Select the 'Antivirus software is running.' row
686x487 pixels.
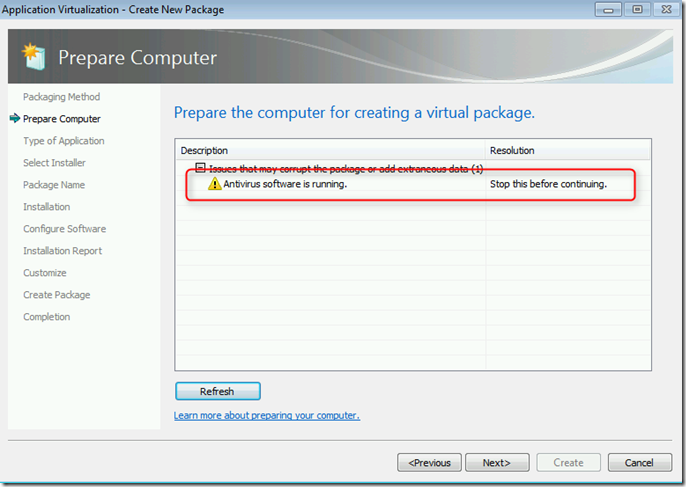click(411, 184)
